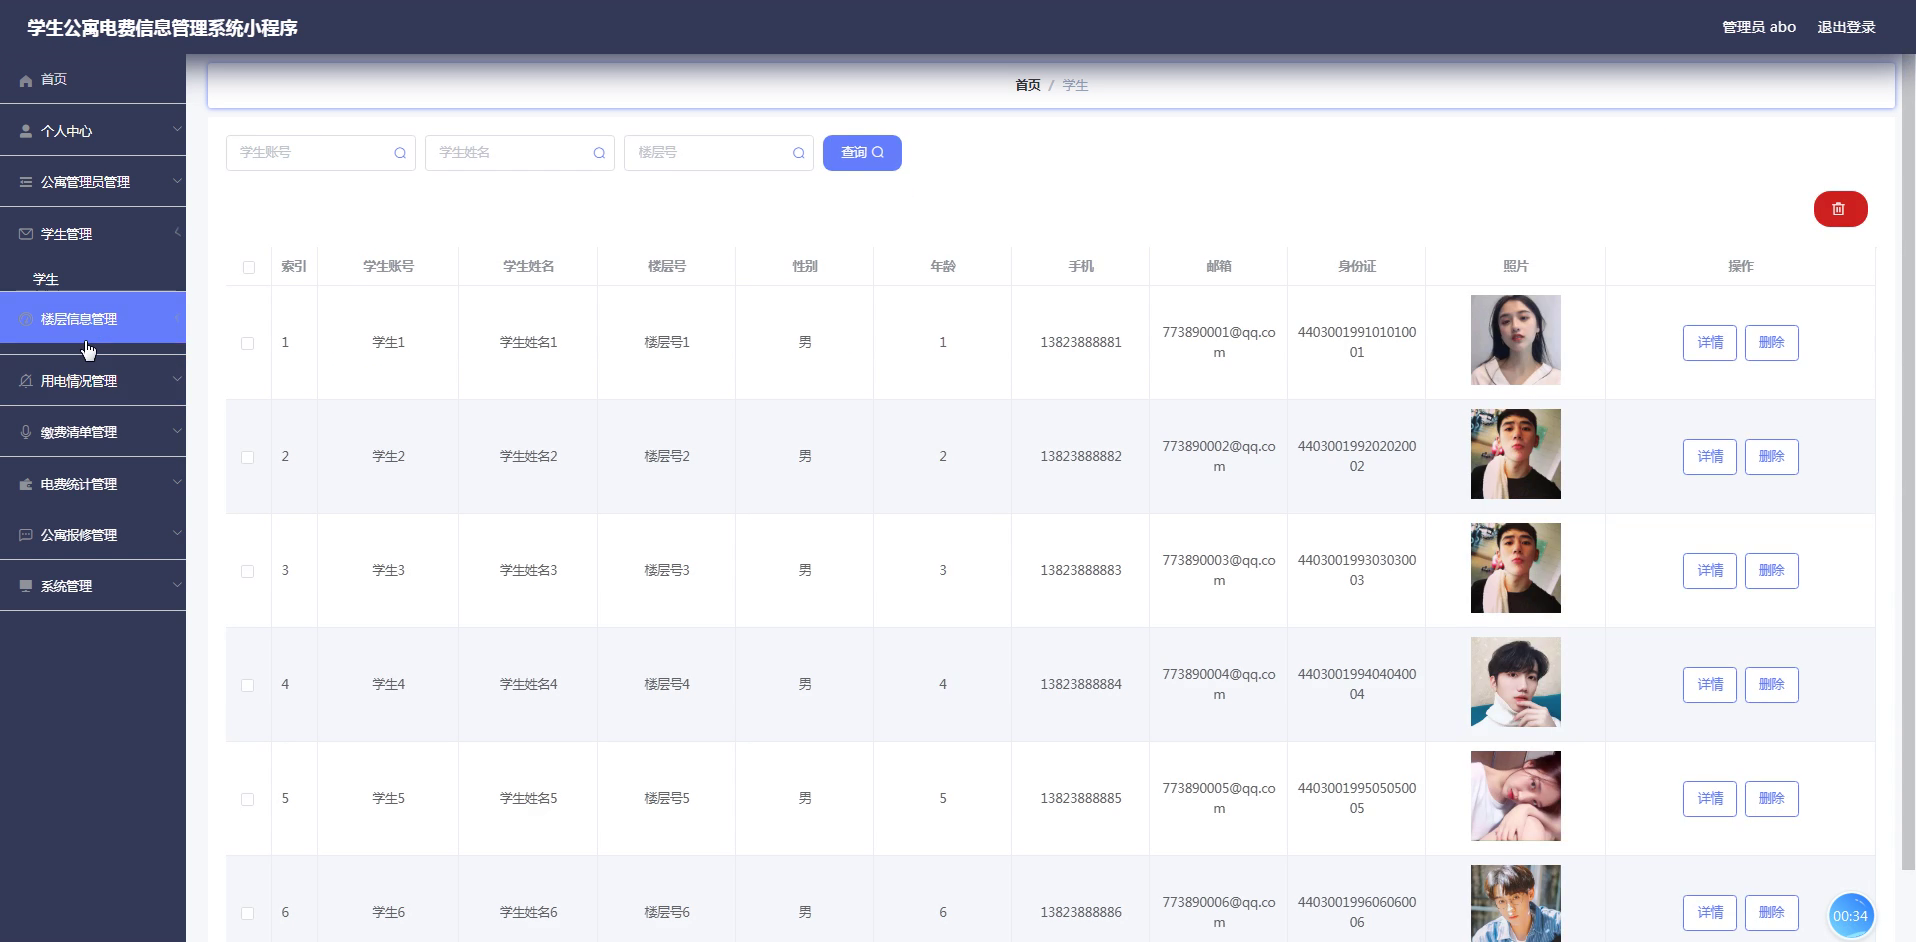This screenshot has height=942, width=1916.
Task: Click 退出登录 to log out
Action: (x=1846, y=27)
